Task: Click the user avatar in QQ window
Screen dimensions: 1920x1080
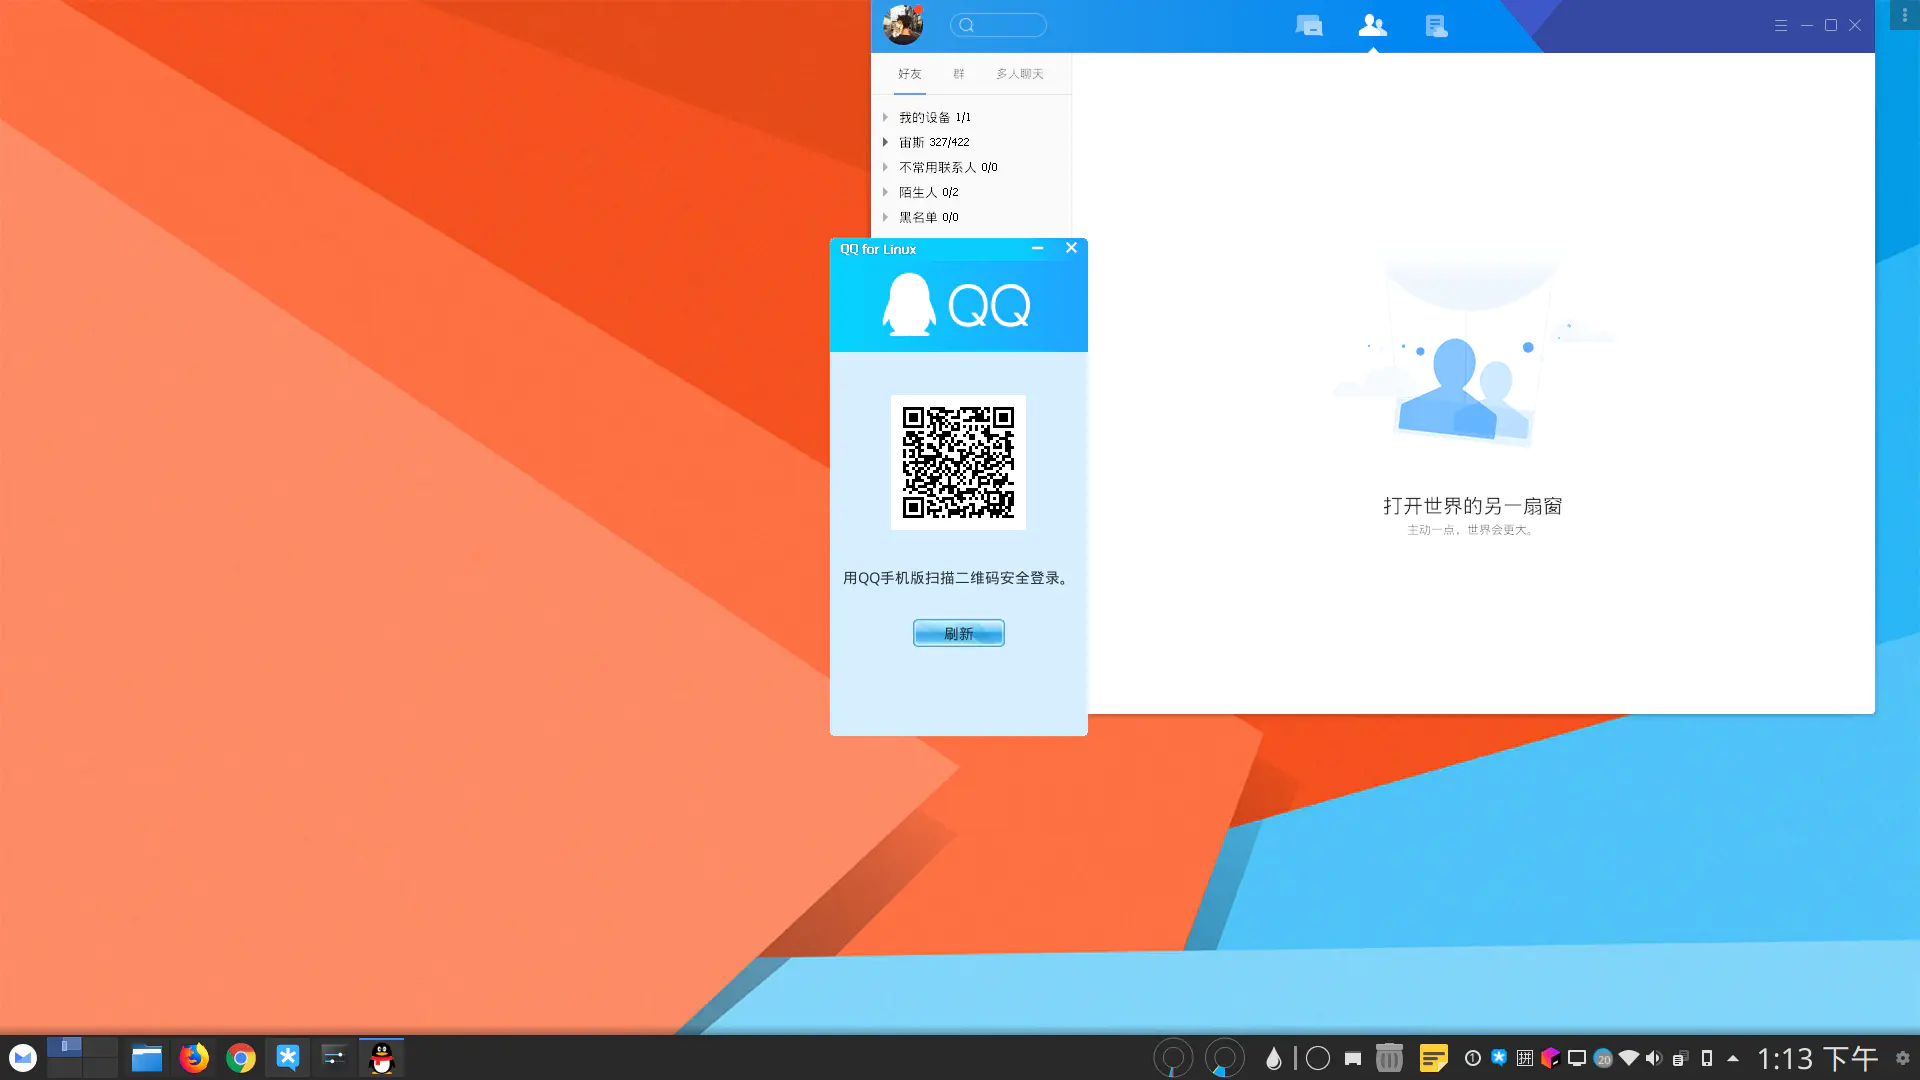Action: [902, 25]
